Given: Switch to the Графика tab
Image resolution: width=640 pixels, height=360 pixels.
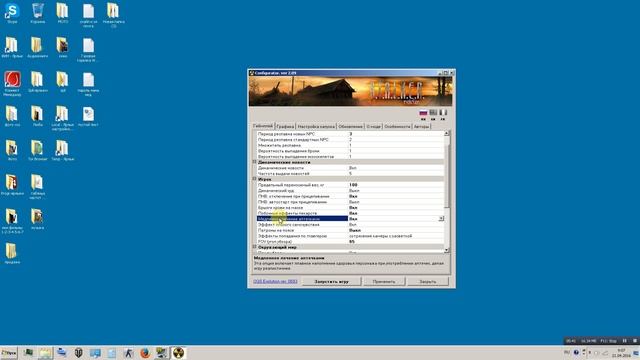Looking at the screenshot, I should [x=285, y=127].
